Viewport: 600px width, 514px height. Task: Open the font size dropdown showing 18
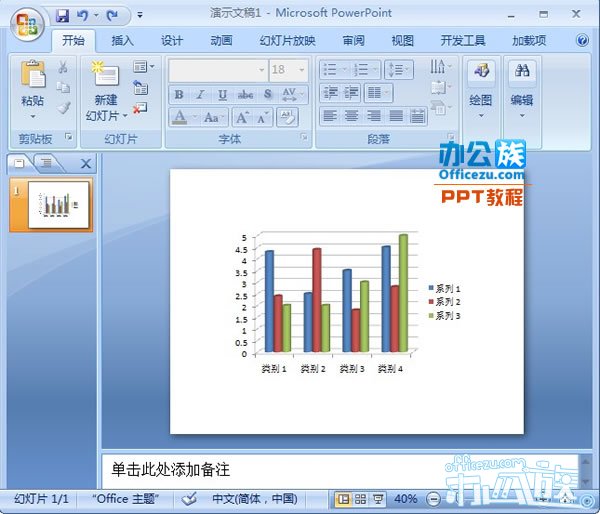tap(299, 70)
